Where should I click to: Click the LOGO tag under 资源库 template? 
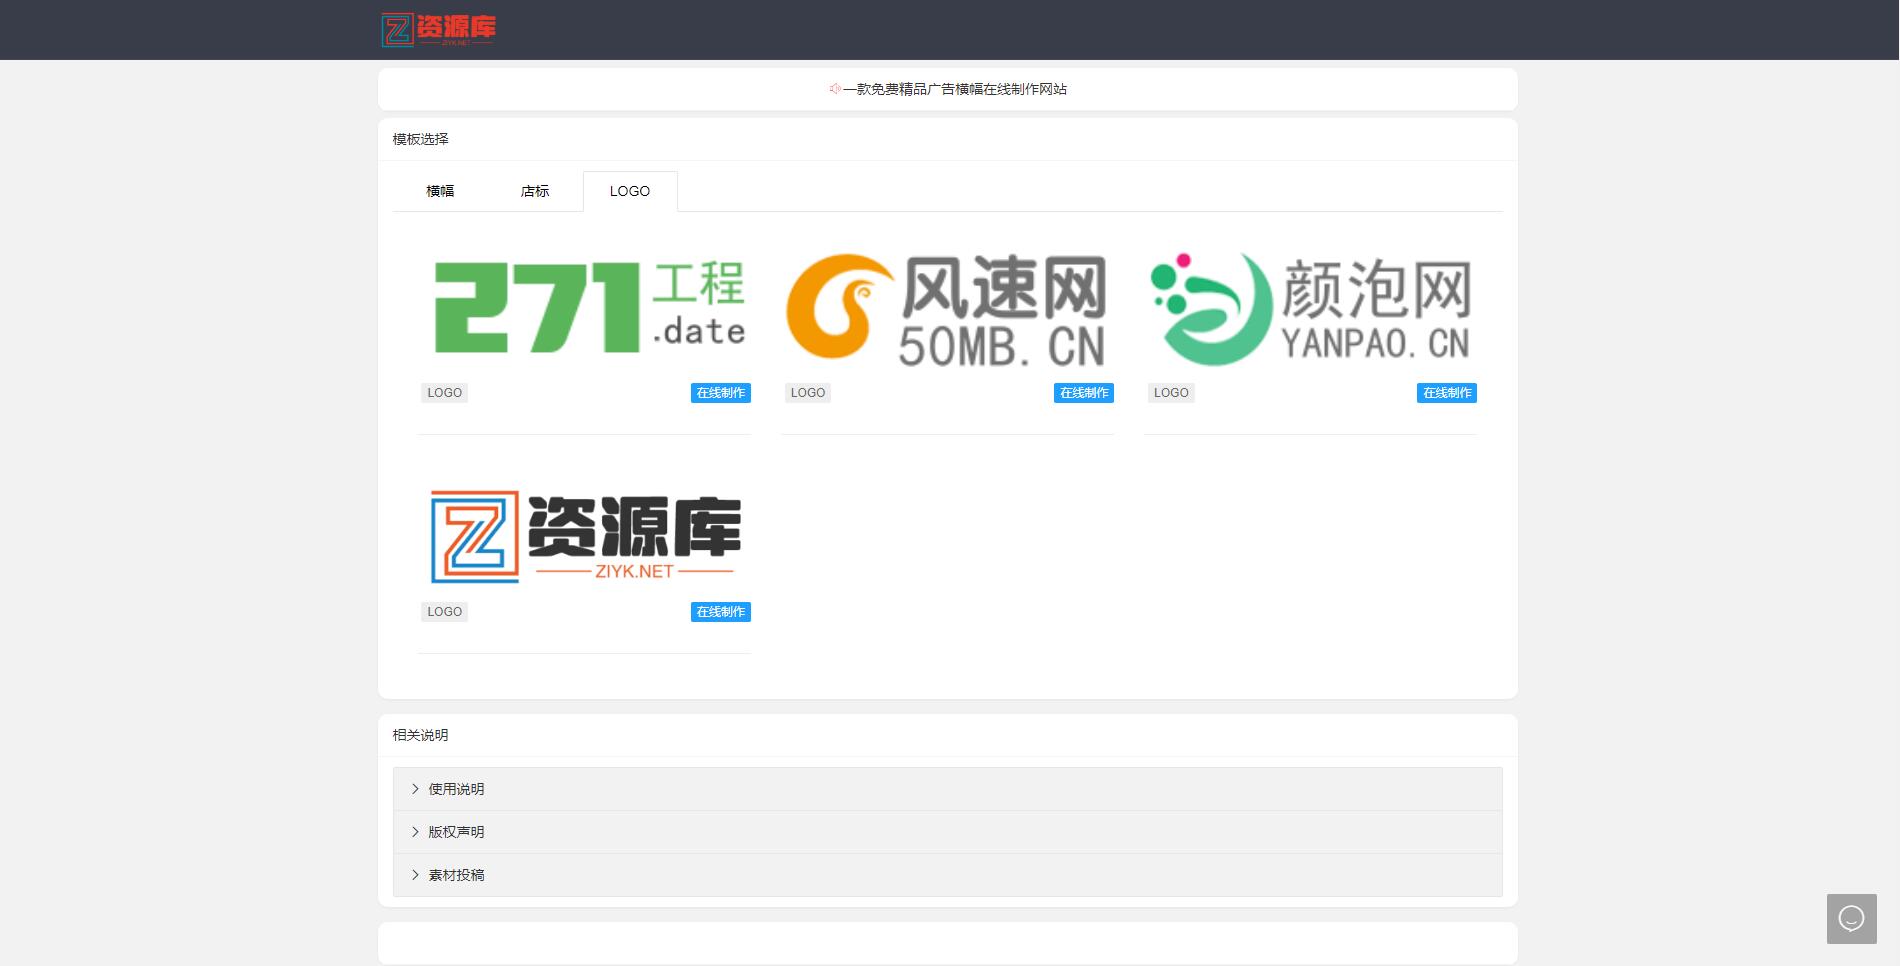(444, 612)
